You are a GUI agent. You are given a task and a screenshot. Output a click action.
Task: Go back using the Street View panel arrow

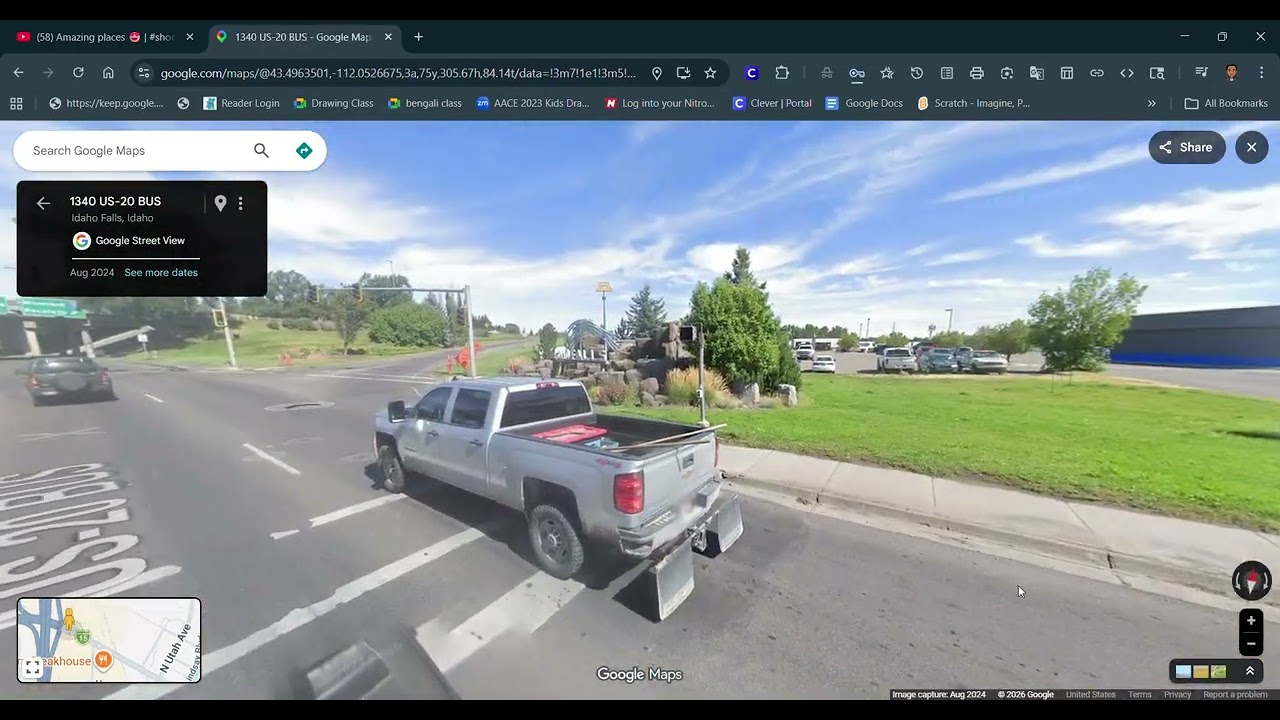pyautogui.click(x=43, y=203)
